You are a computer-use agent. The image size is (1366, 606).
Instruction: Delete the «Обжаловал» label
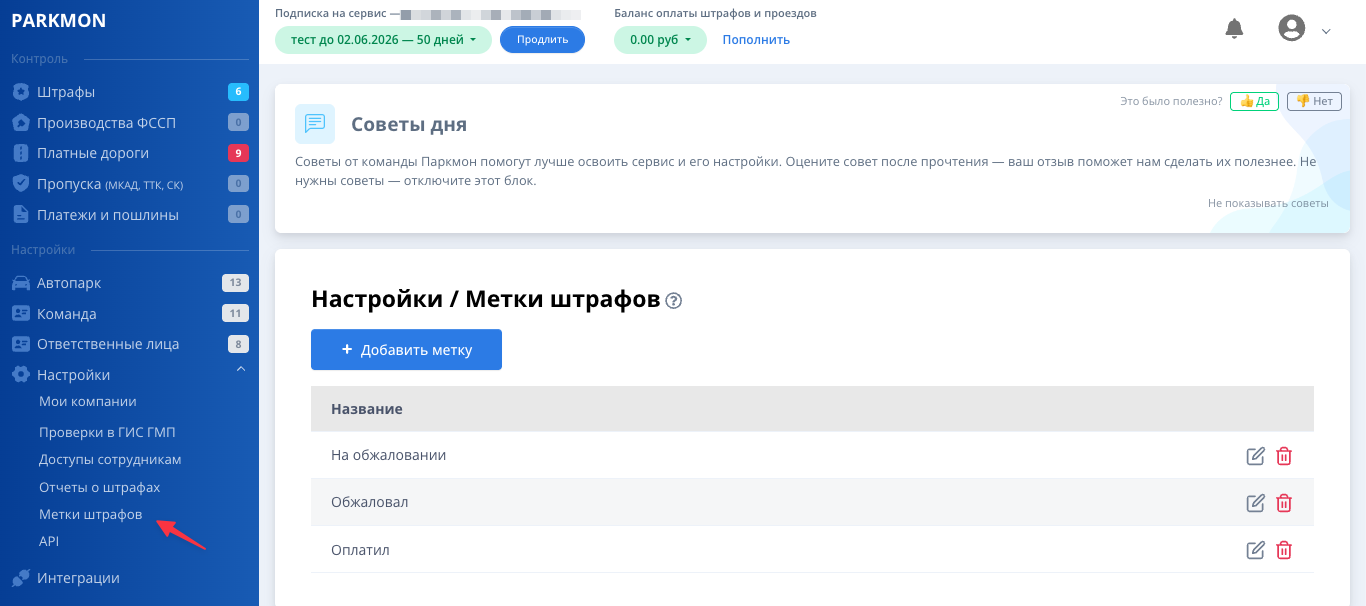(1284, 503)
